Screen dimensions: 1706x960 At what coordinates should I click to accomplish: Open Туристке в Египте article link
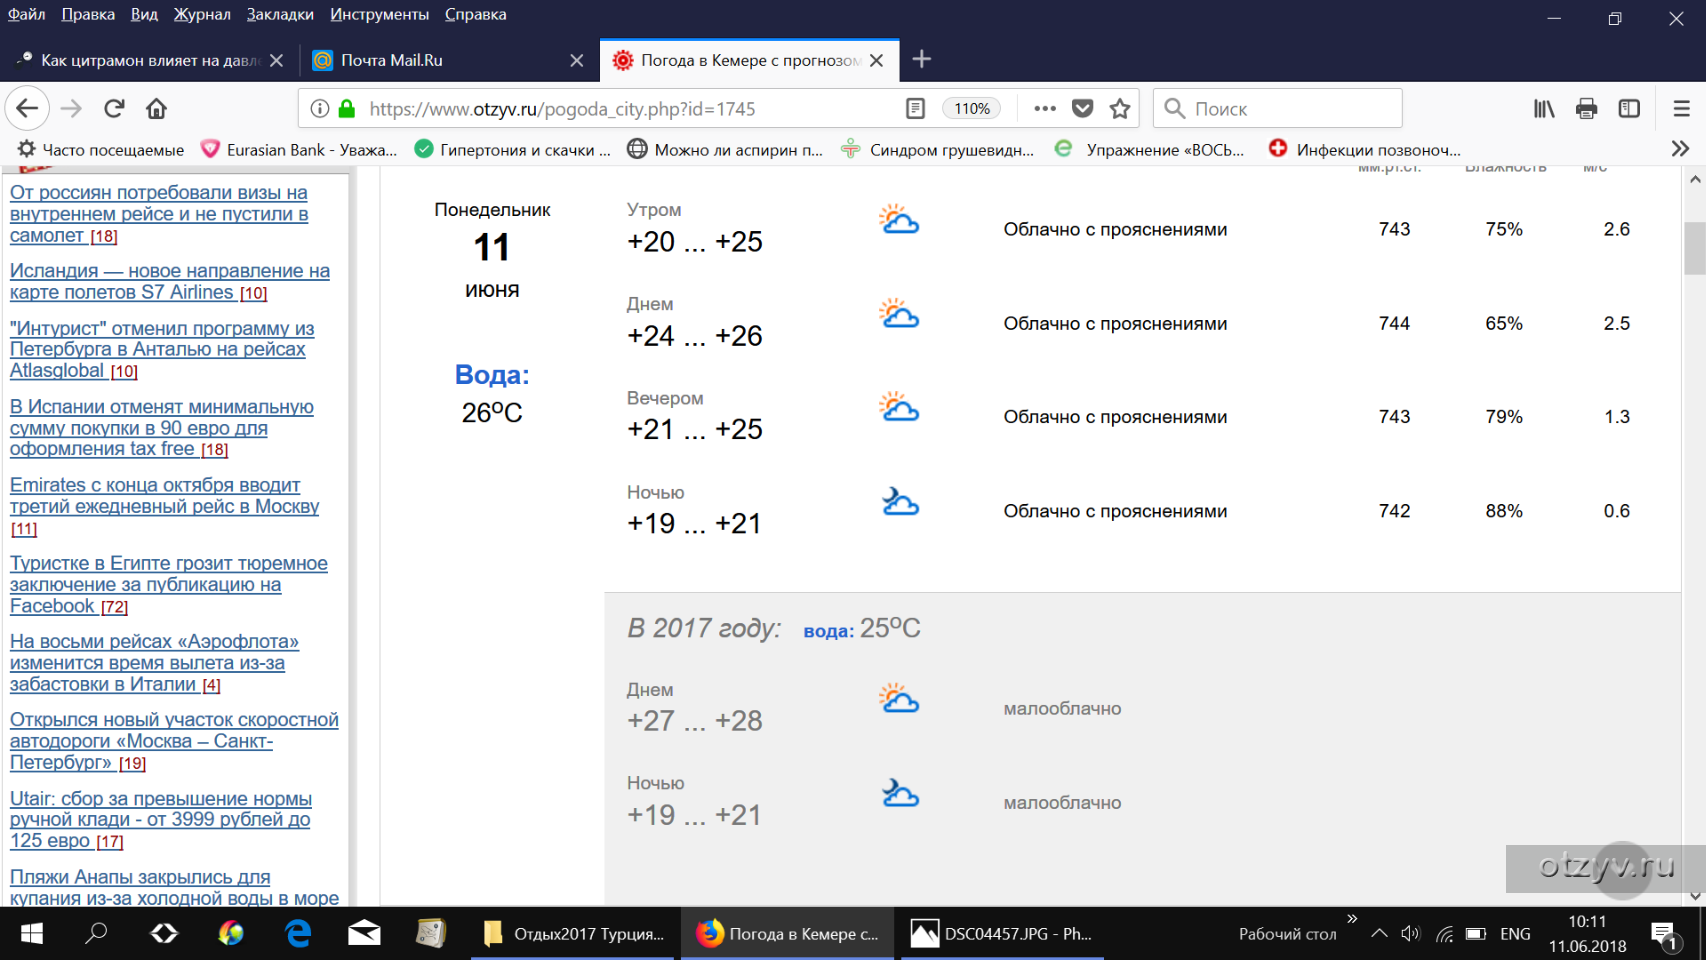tap(168, 584)
